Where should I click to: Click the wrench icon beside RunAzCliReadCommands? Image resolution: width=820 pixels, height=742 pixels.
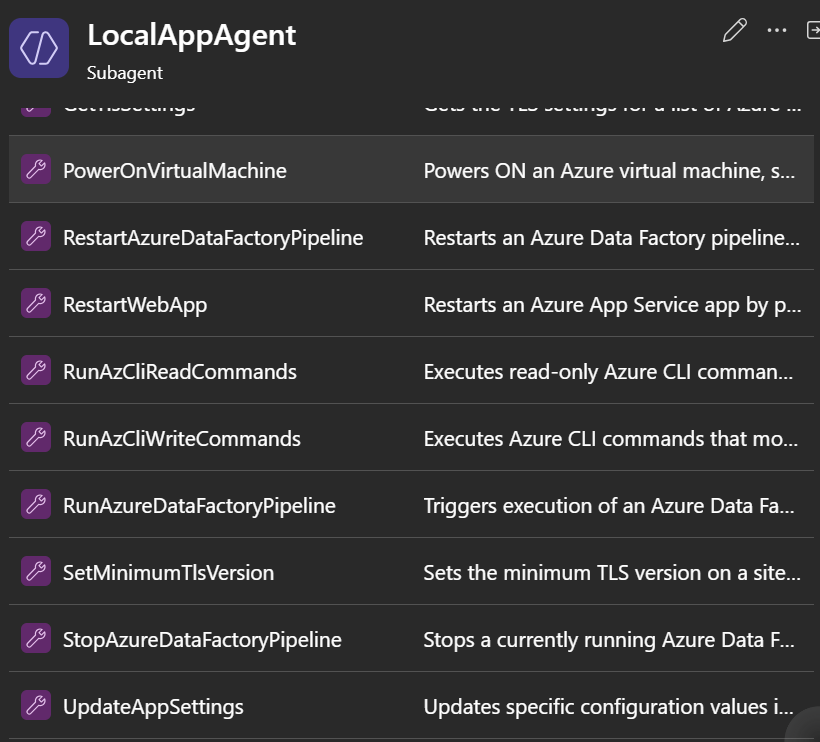[36, 371]
